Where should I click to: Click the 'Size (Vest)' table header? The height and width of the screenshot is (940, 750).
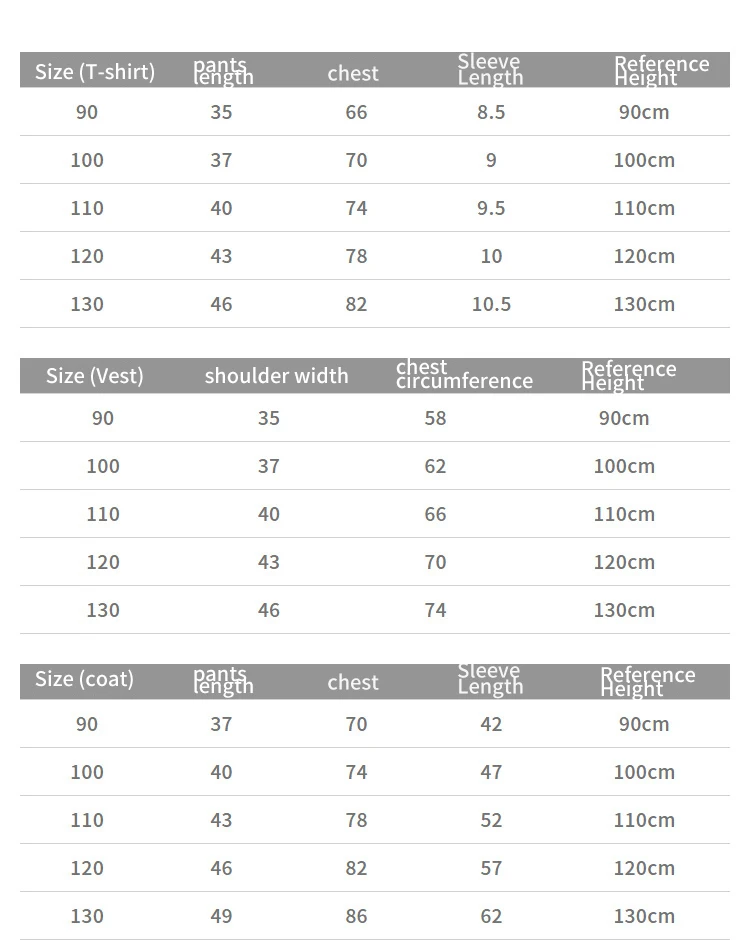coord(95,376)
